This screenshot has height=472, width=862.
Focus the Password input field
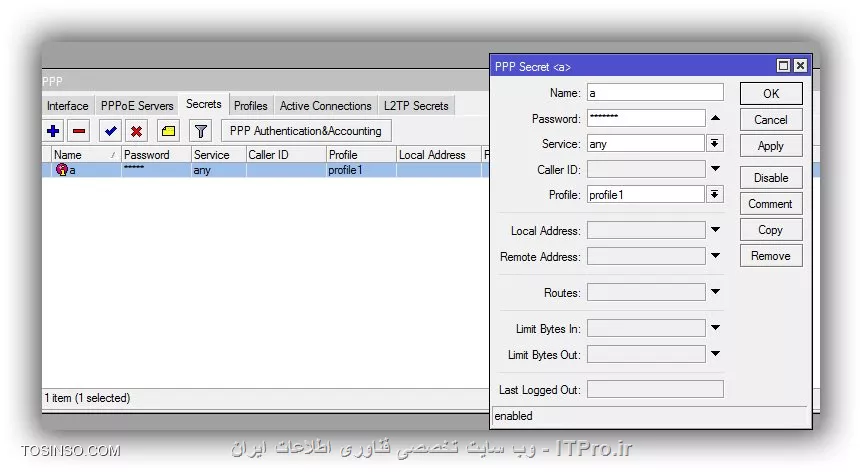click(x=646, y=118)
